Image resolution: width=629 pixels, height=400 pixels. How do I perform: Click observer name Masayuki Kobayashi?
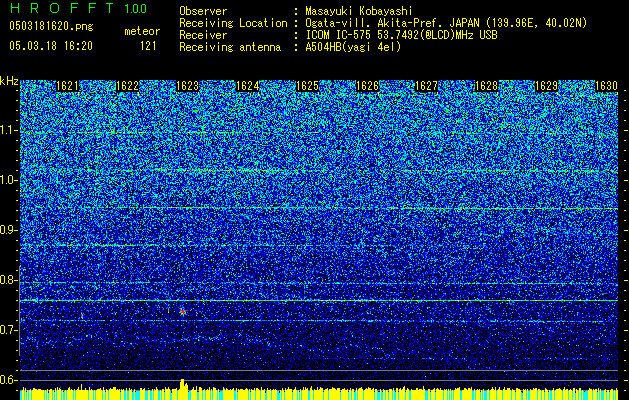[x=359, y=12]
